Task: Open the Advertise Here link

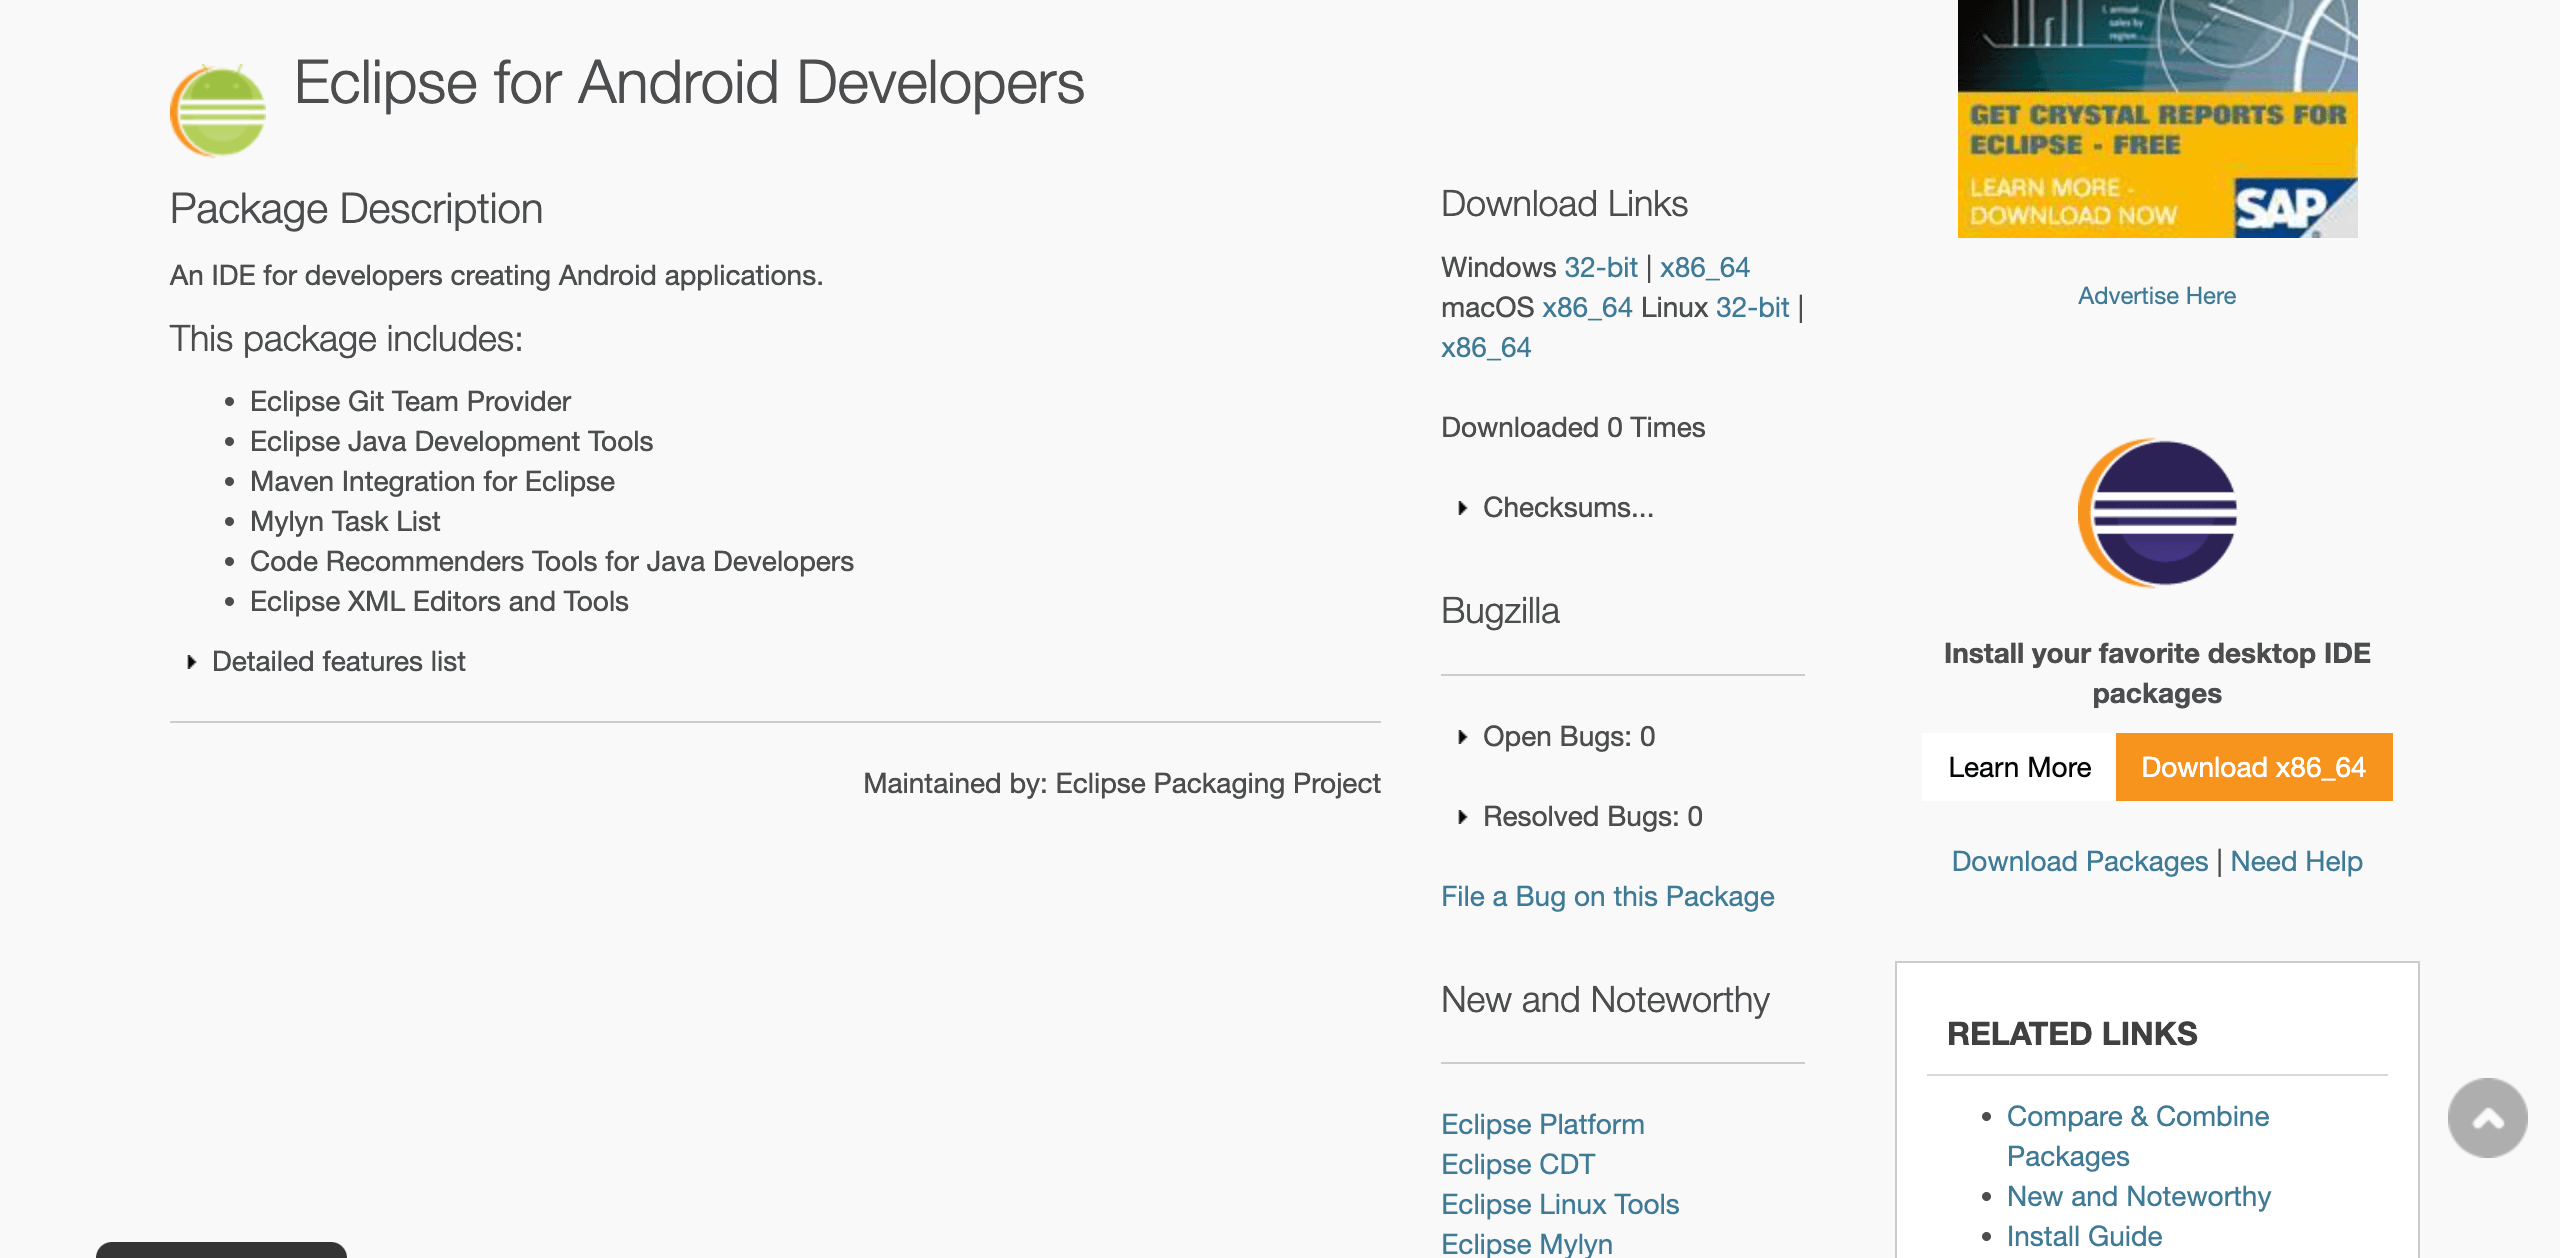Action: (2156, 295)
